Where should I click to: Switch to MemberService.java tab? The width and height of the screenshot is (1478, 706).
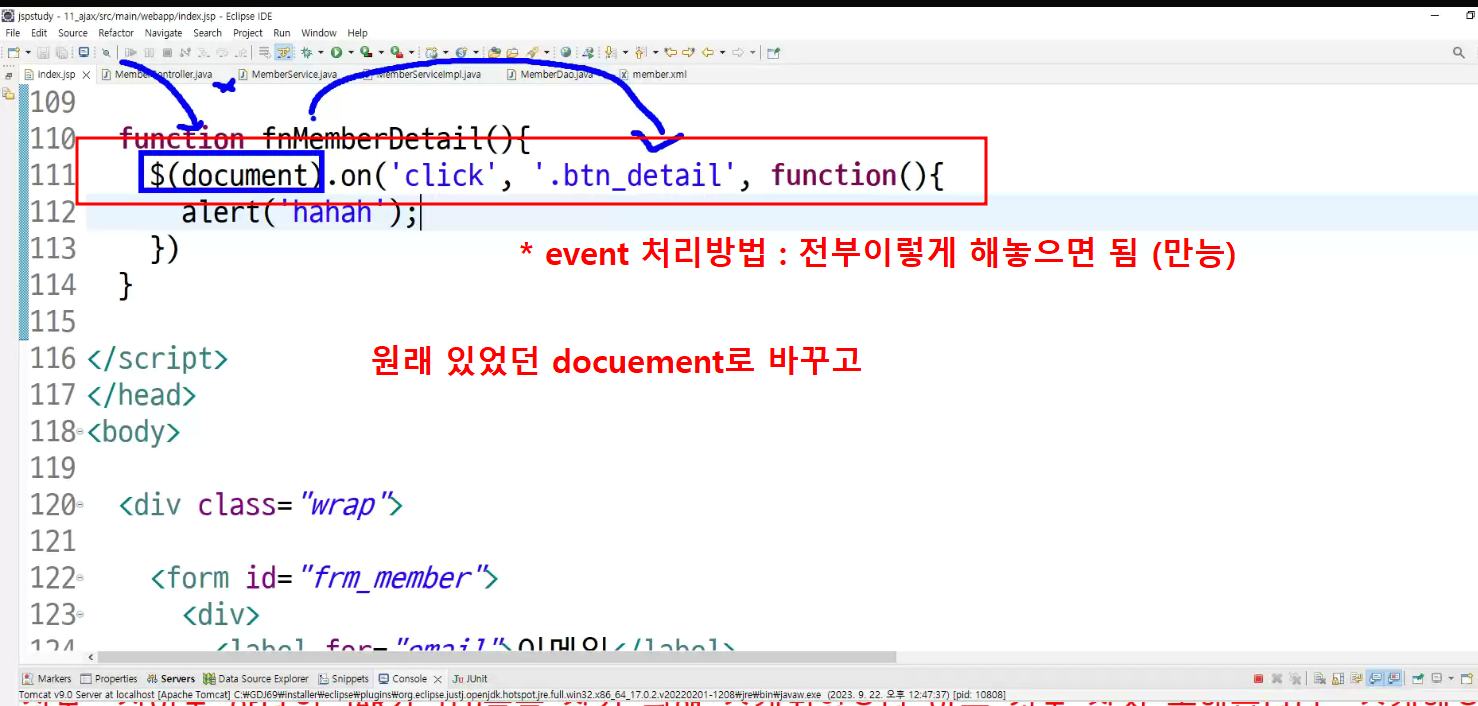286,74
